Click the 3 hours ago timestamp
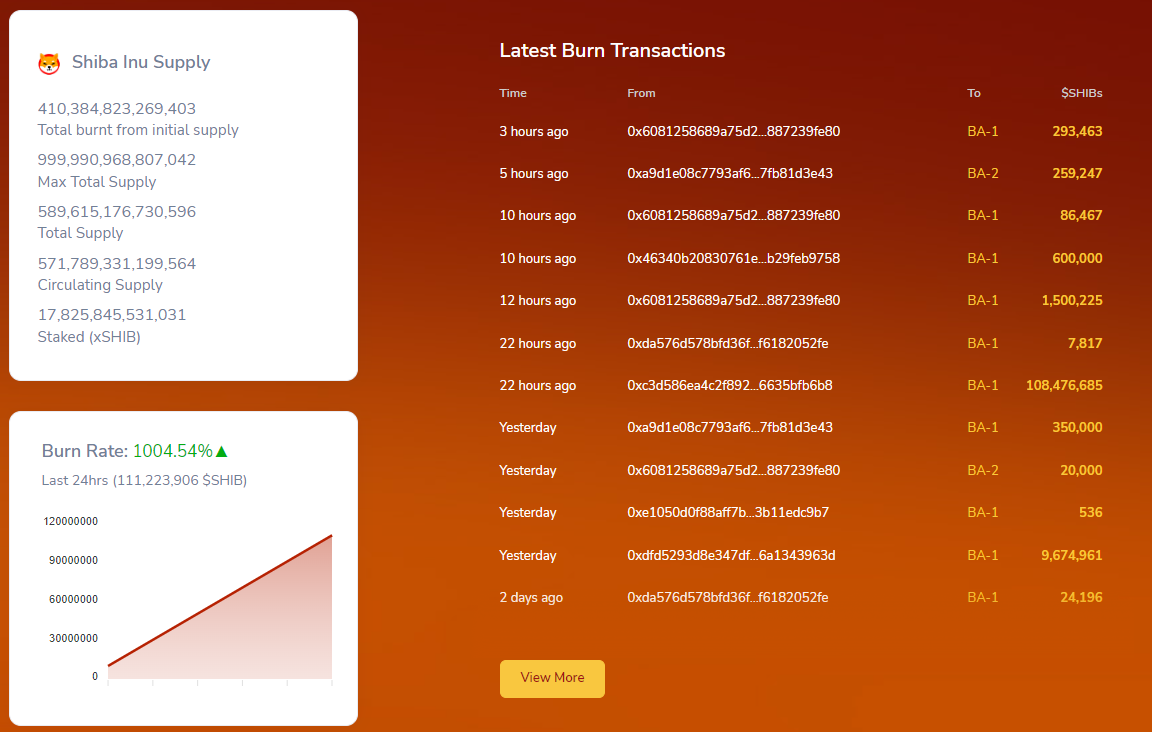 533,132
